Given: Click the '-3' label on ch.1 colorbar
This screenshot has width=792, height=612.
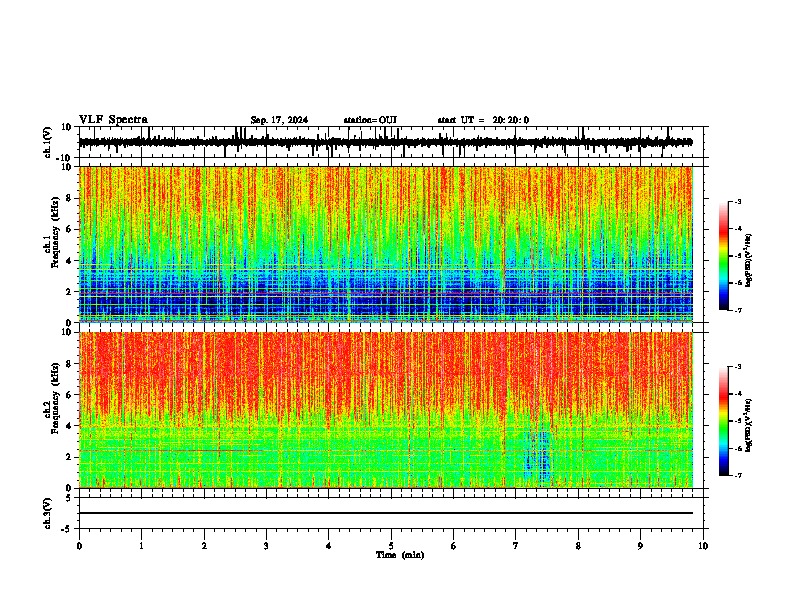Looking at the screenshot, I should click(x=737, y=201).
